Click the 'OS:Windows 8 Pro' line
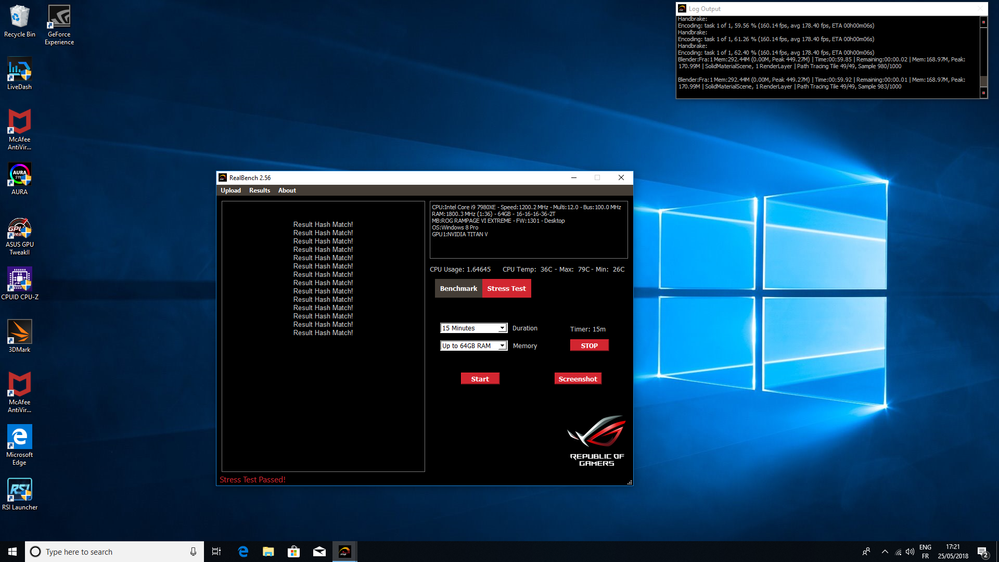 coord(455,227)
